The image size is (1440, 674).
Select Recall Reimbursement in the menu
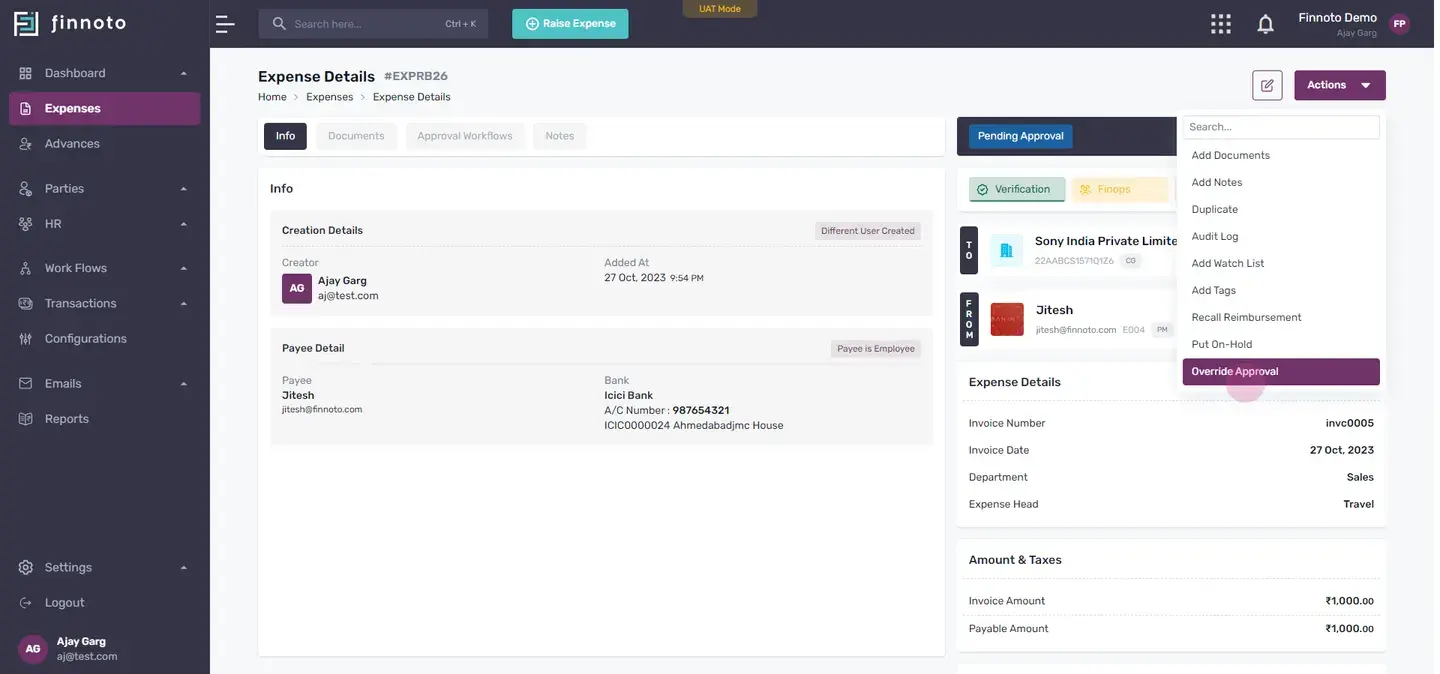click(x=1281, y=318)
